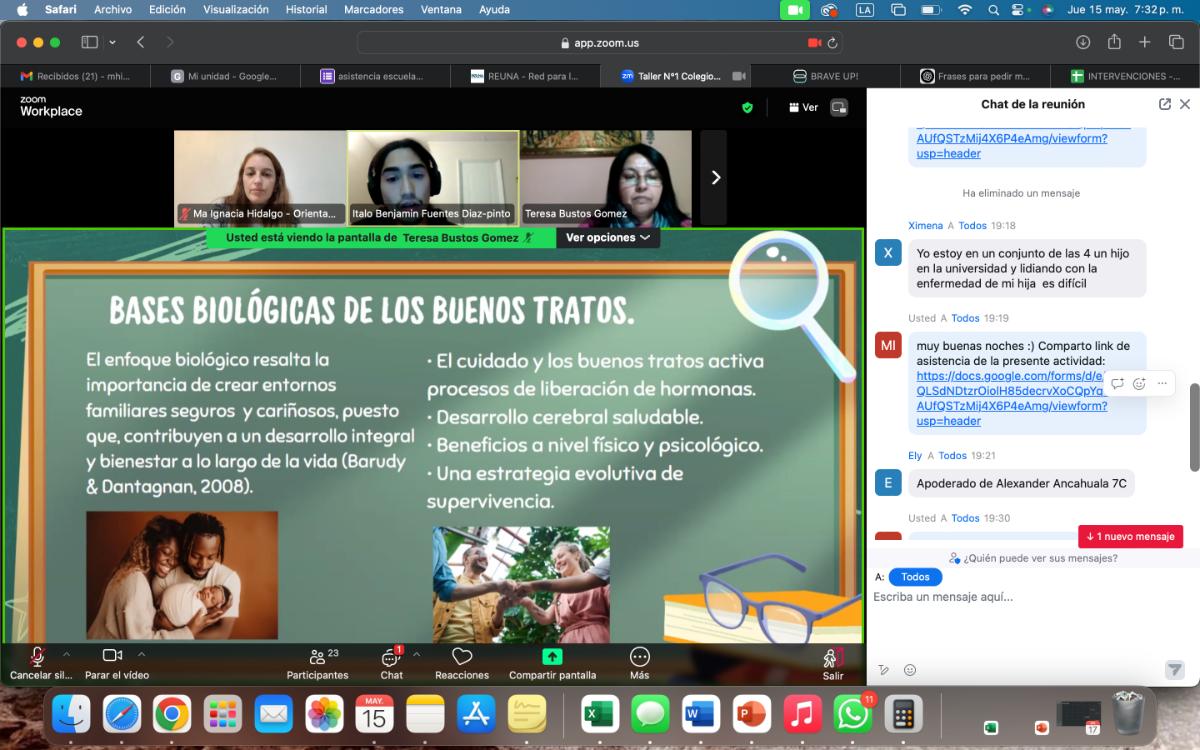Click the Compartir pantalla green icon
The height and width of the screenshot is (750, 1200).
tap(552, 657)
